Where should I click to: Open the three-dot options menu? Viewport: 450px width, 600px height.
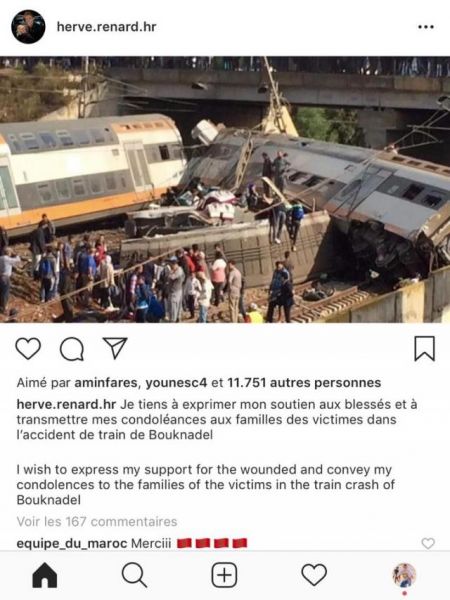(x=426, y=27)
